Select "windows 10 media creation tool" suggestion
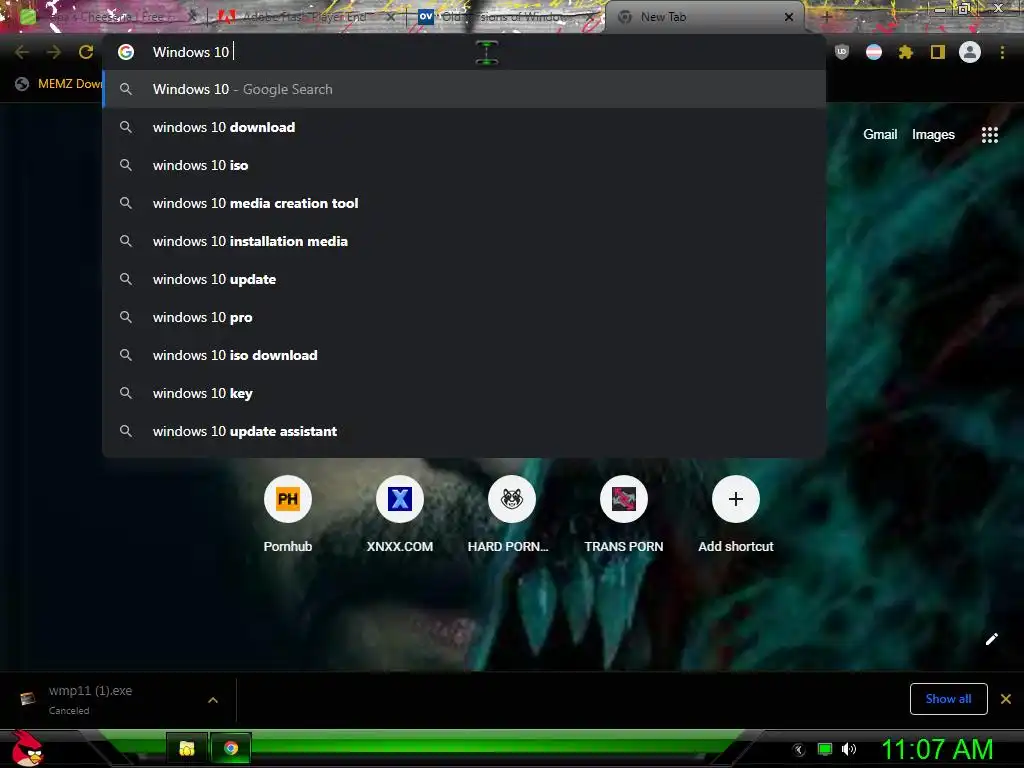This screenshot has height=768, width=1024. pos(464,203)
